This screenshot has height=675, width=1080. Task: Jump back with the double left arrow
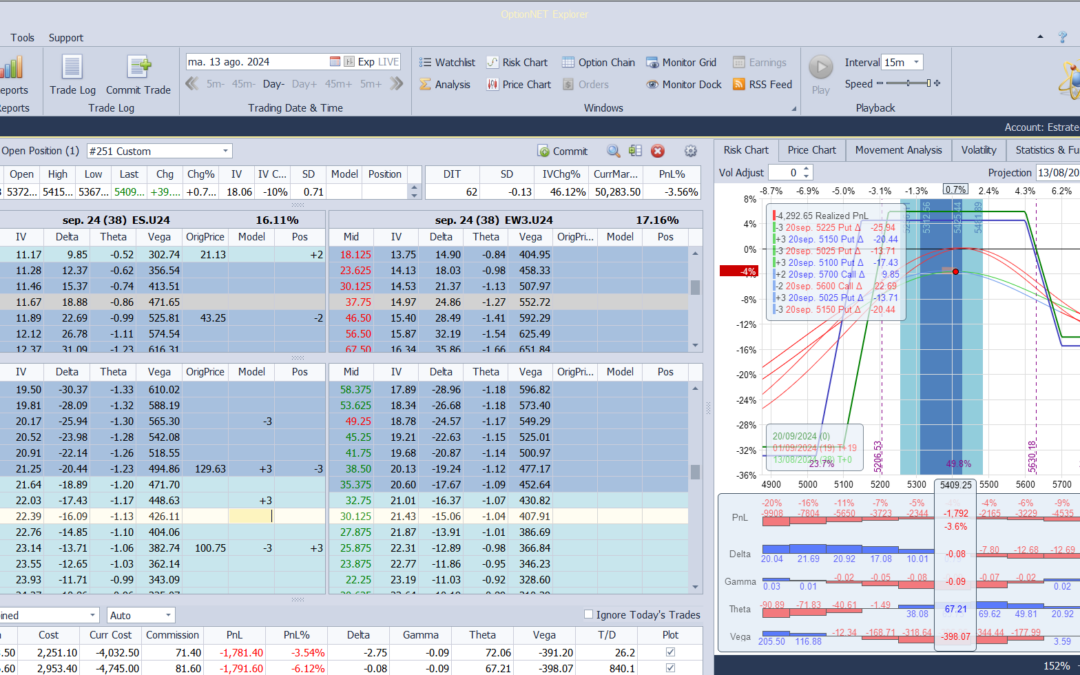[x=192, y=84]
